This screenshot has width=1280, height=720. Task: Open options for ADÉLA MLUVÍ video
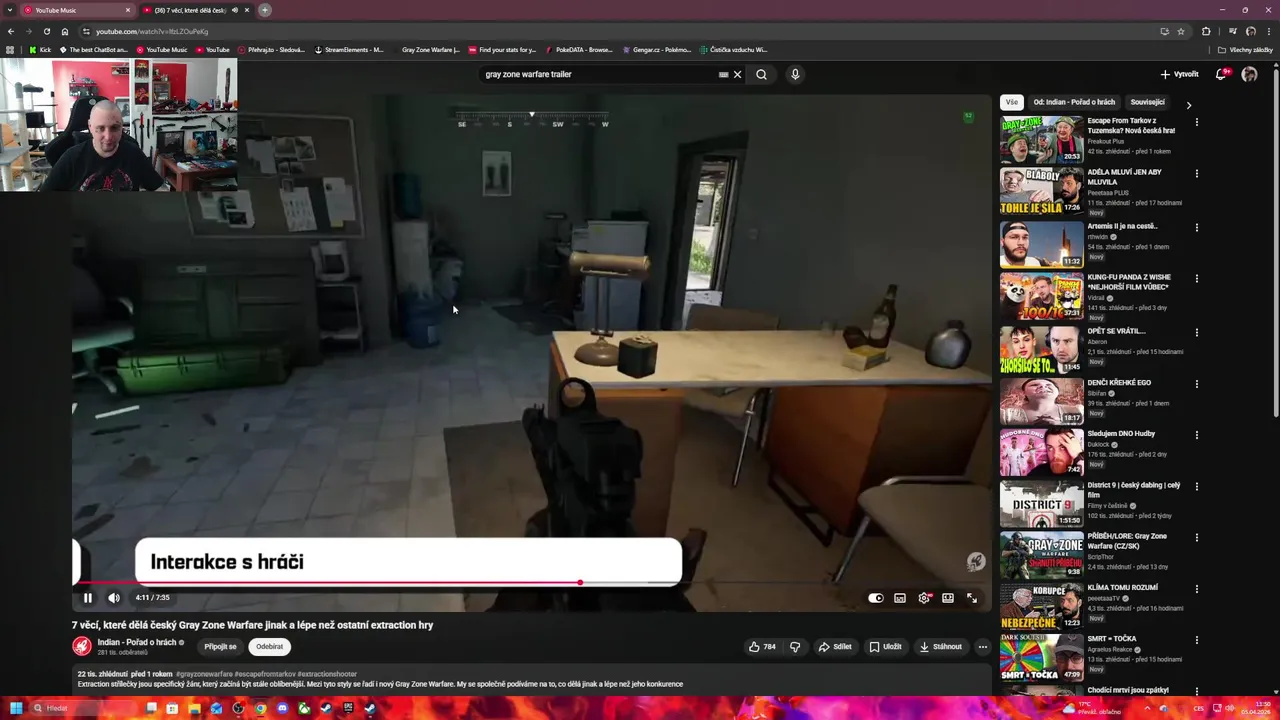click(x=1197, y=174)
